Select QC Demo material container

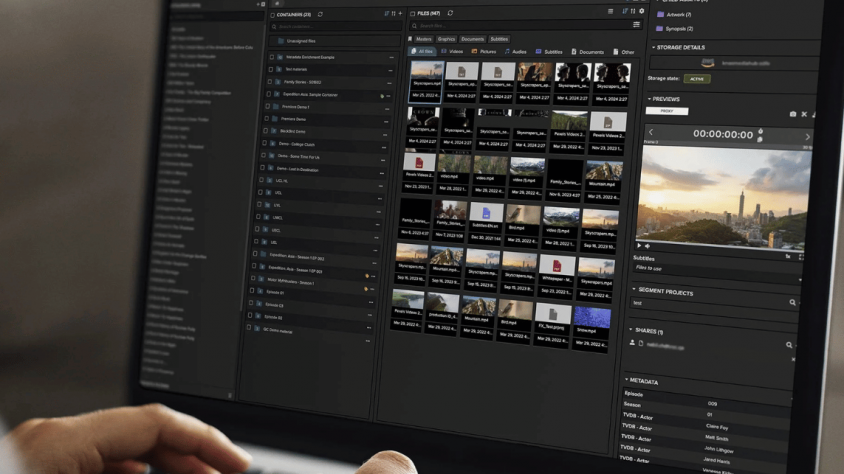pos(278,330)
